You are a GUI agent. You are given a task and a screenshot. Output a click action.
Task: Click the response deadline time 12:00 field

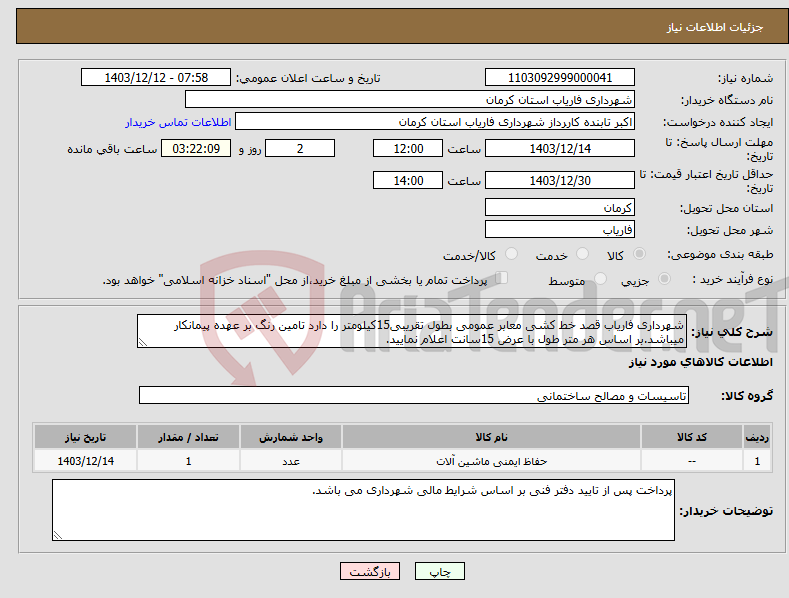[408, 148]
